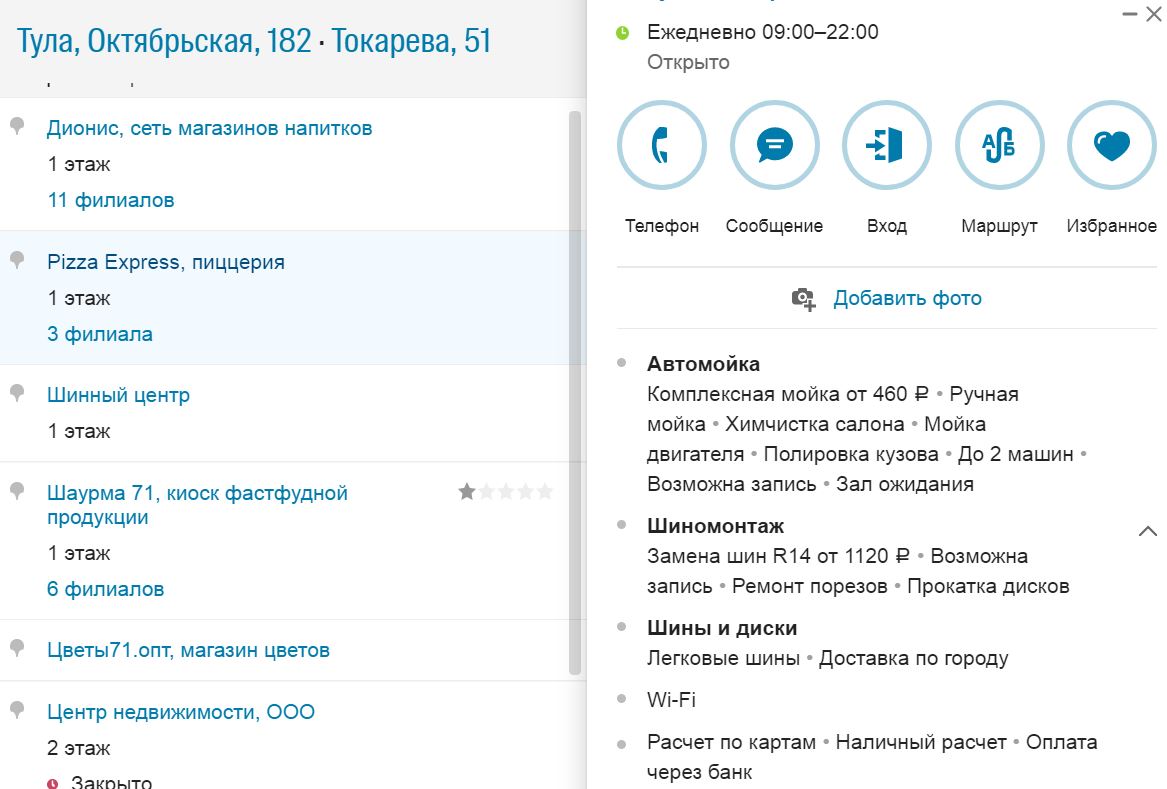1167x789 pixels.
Task: Click the organizations list scrollbar
Action: coord(574,390)
